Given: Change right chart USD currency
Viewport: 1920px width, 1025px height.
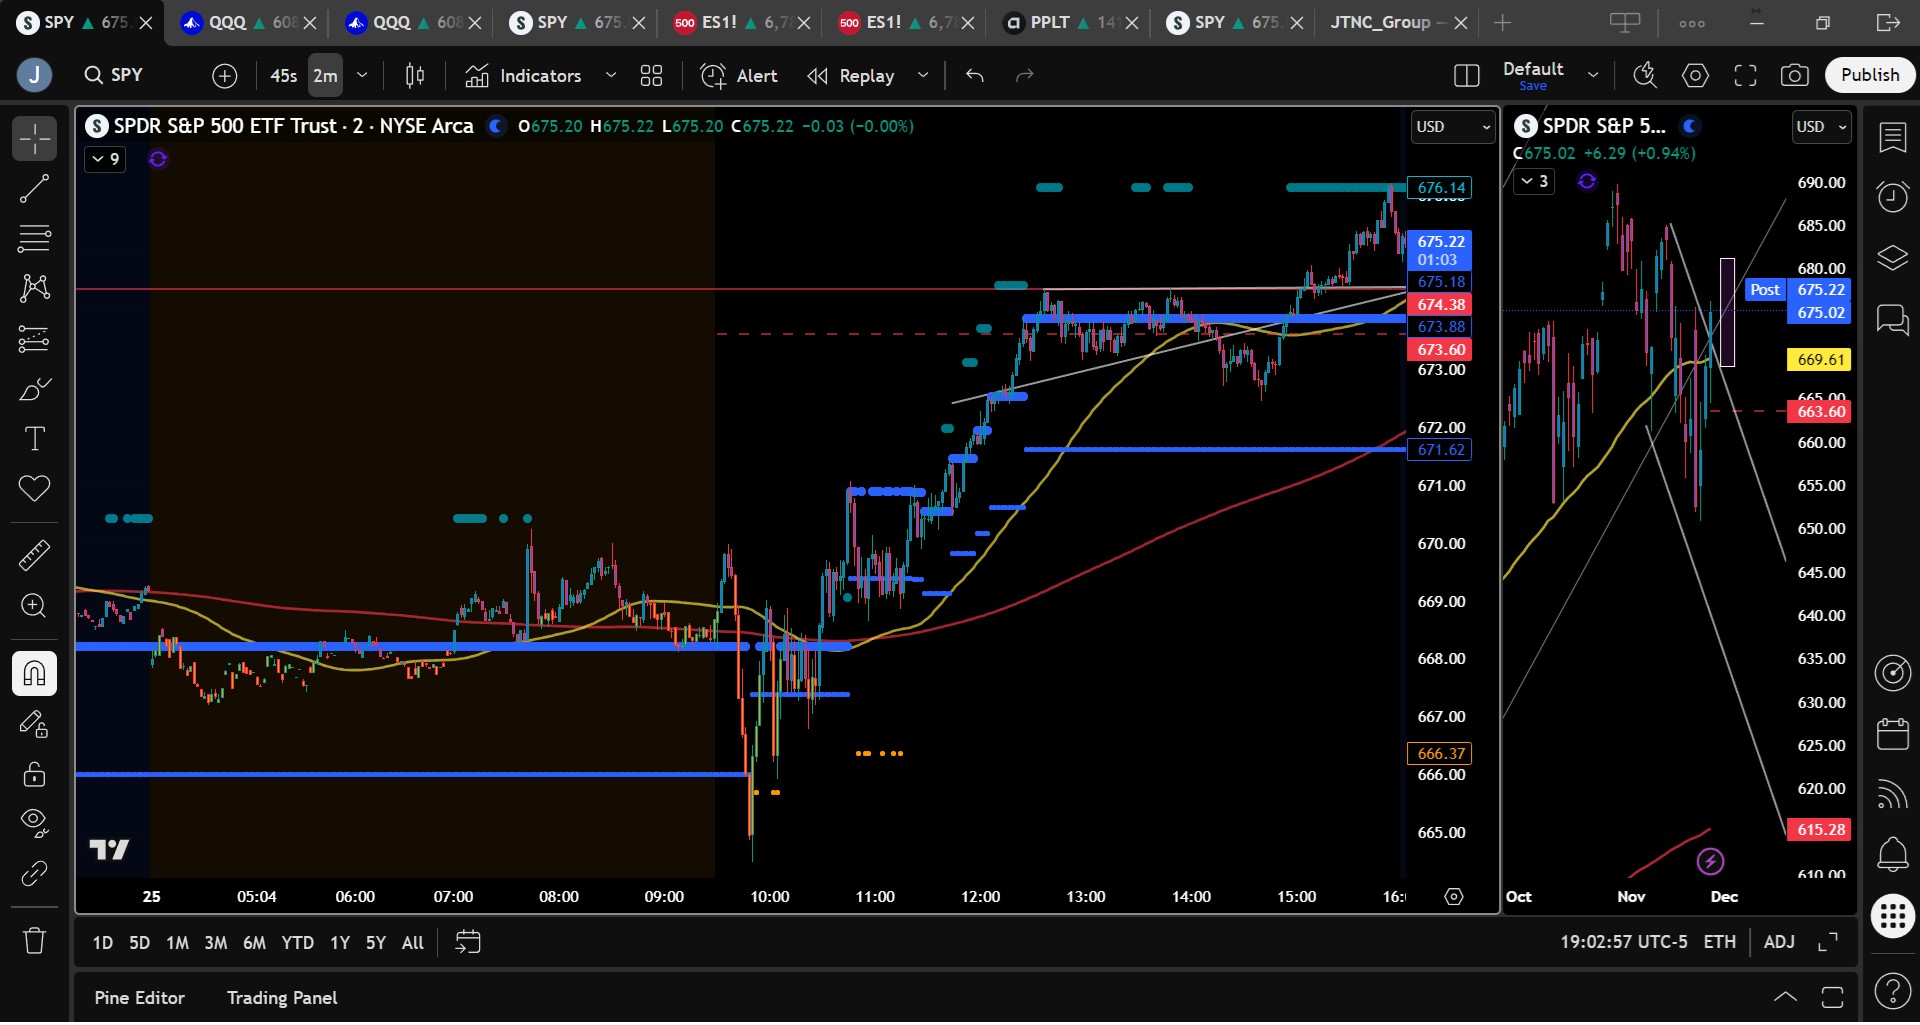Looking at the screenshot, I should [1821, 127].
